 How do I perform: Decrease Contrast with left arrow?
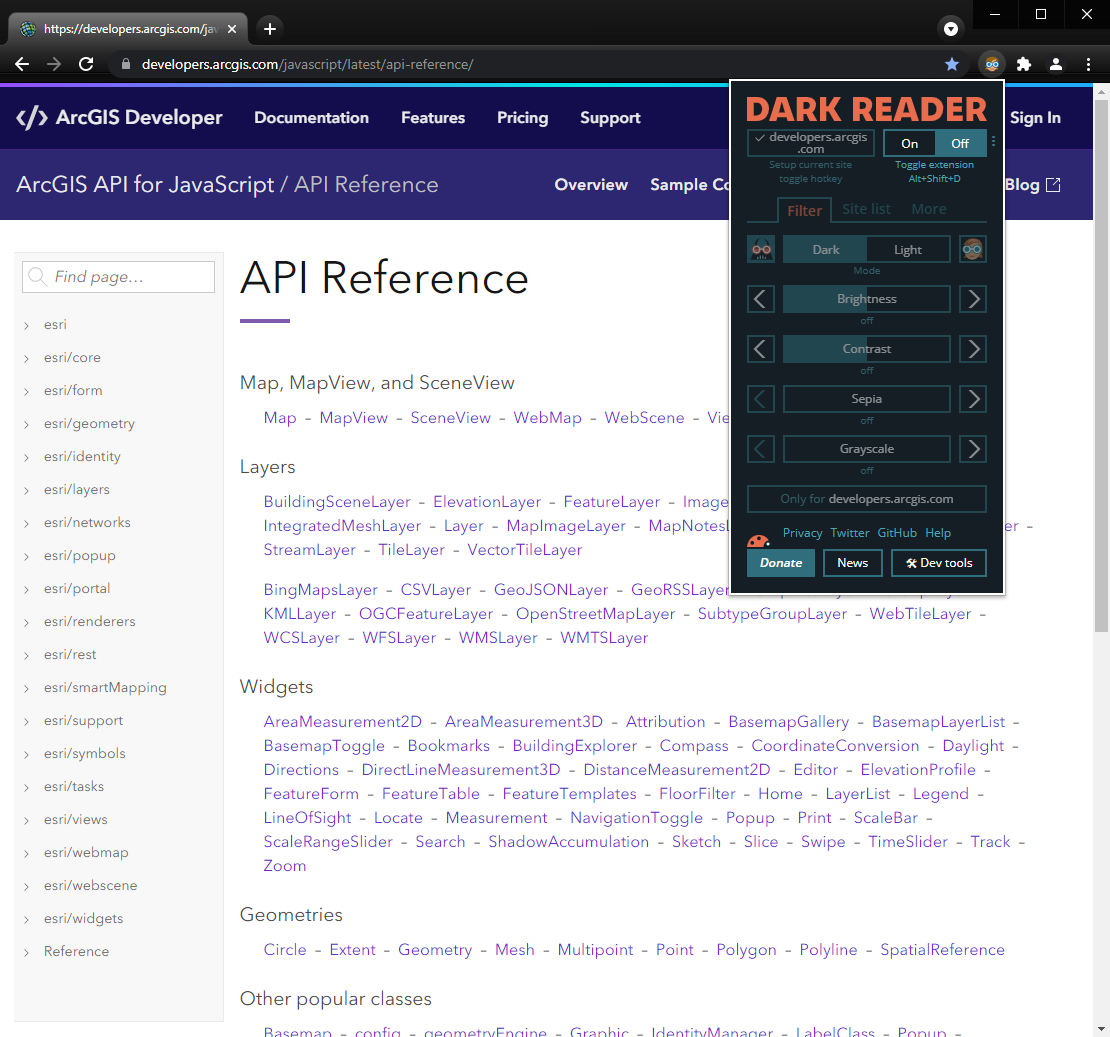pos(761,349)
